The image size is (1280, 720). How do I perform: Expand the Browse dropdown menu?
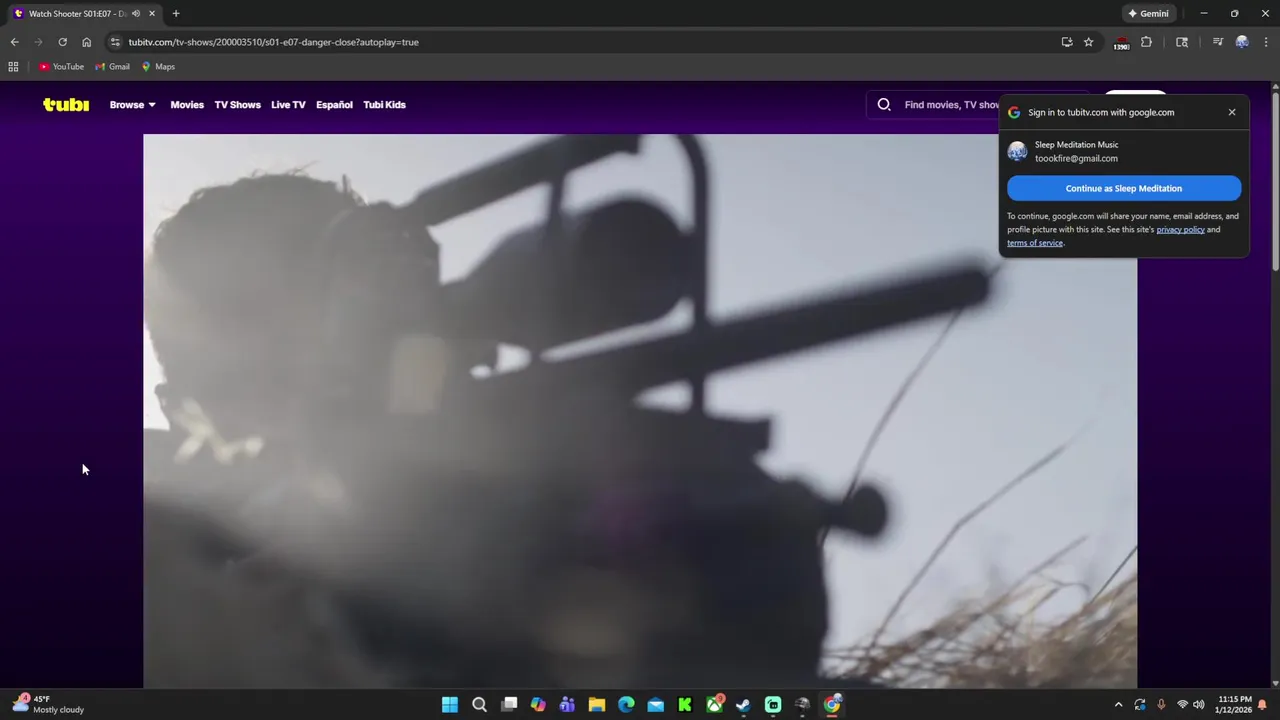tap(133, 105)
